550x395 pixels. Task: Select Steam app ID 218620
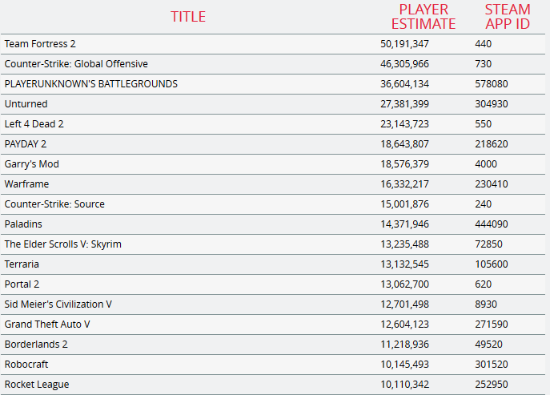point(491,144)
